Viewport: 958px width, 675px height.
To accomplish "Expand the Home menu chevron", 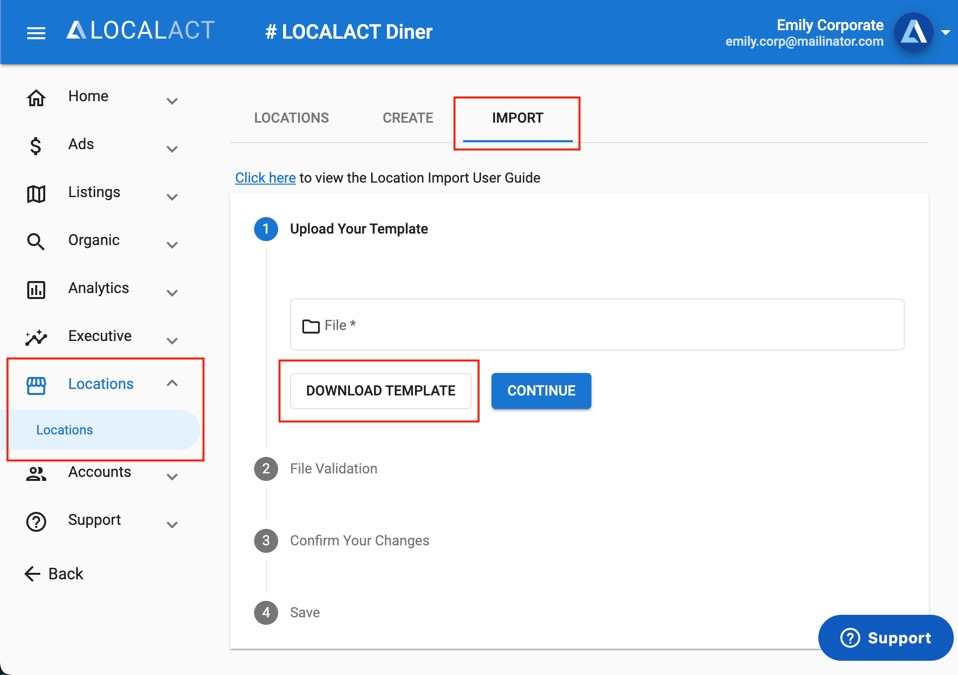I will (x=172, y=101).
